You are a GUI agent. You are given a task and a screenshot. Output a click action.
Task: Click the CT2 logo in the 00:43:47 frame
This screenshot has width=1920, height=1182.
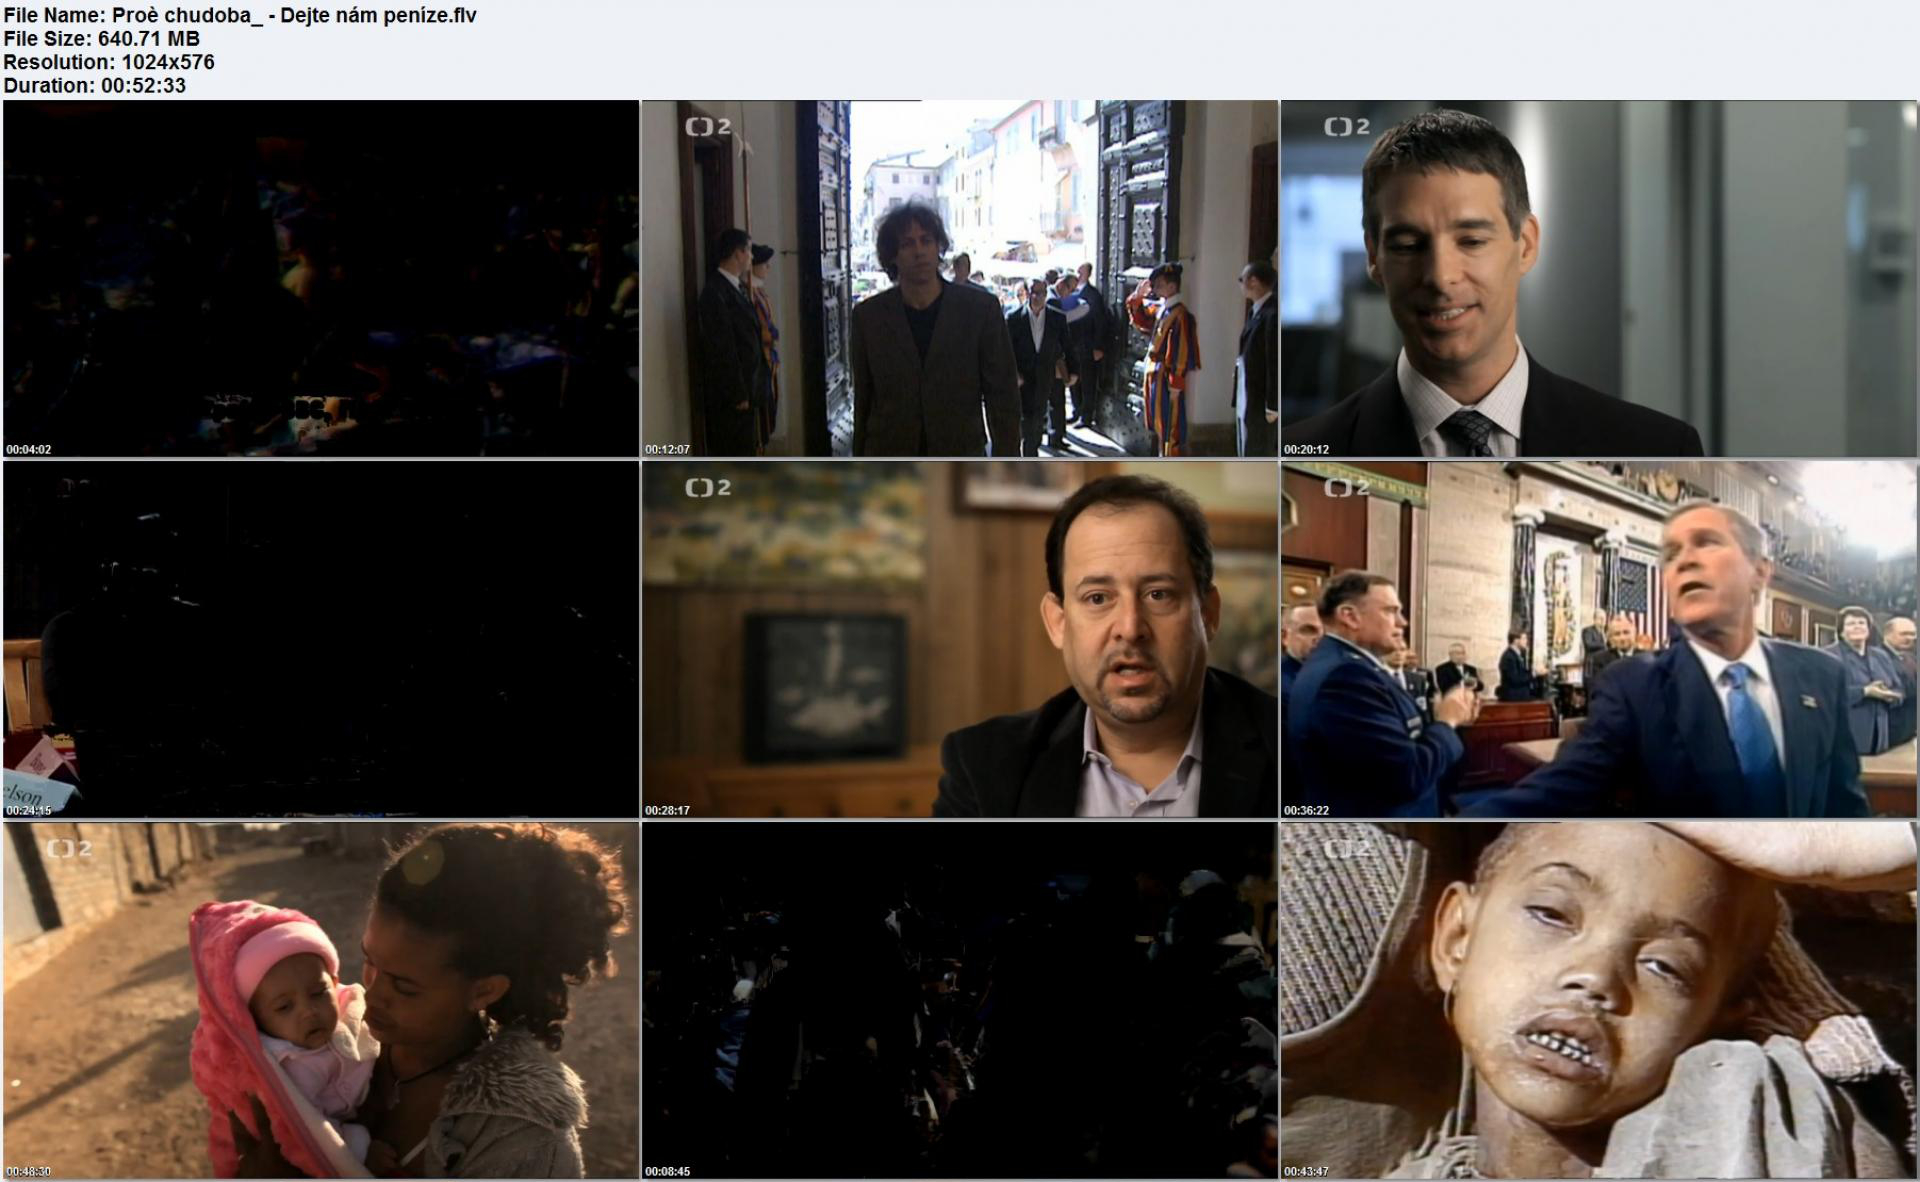tap(1347, 849)
